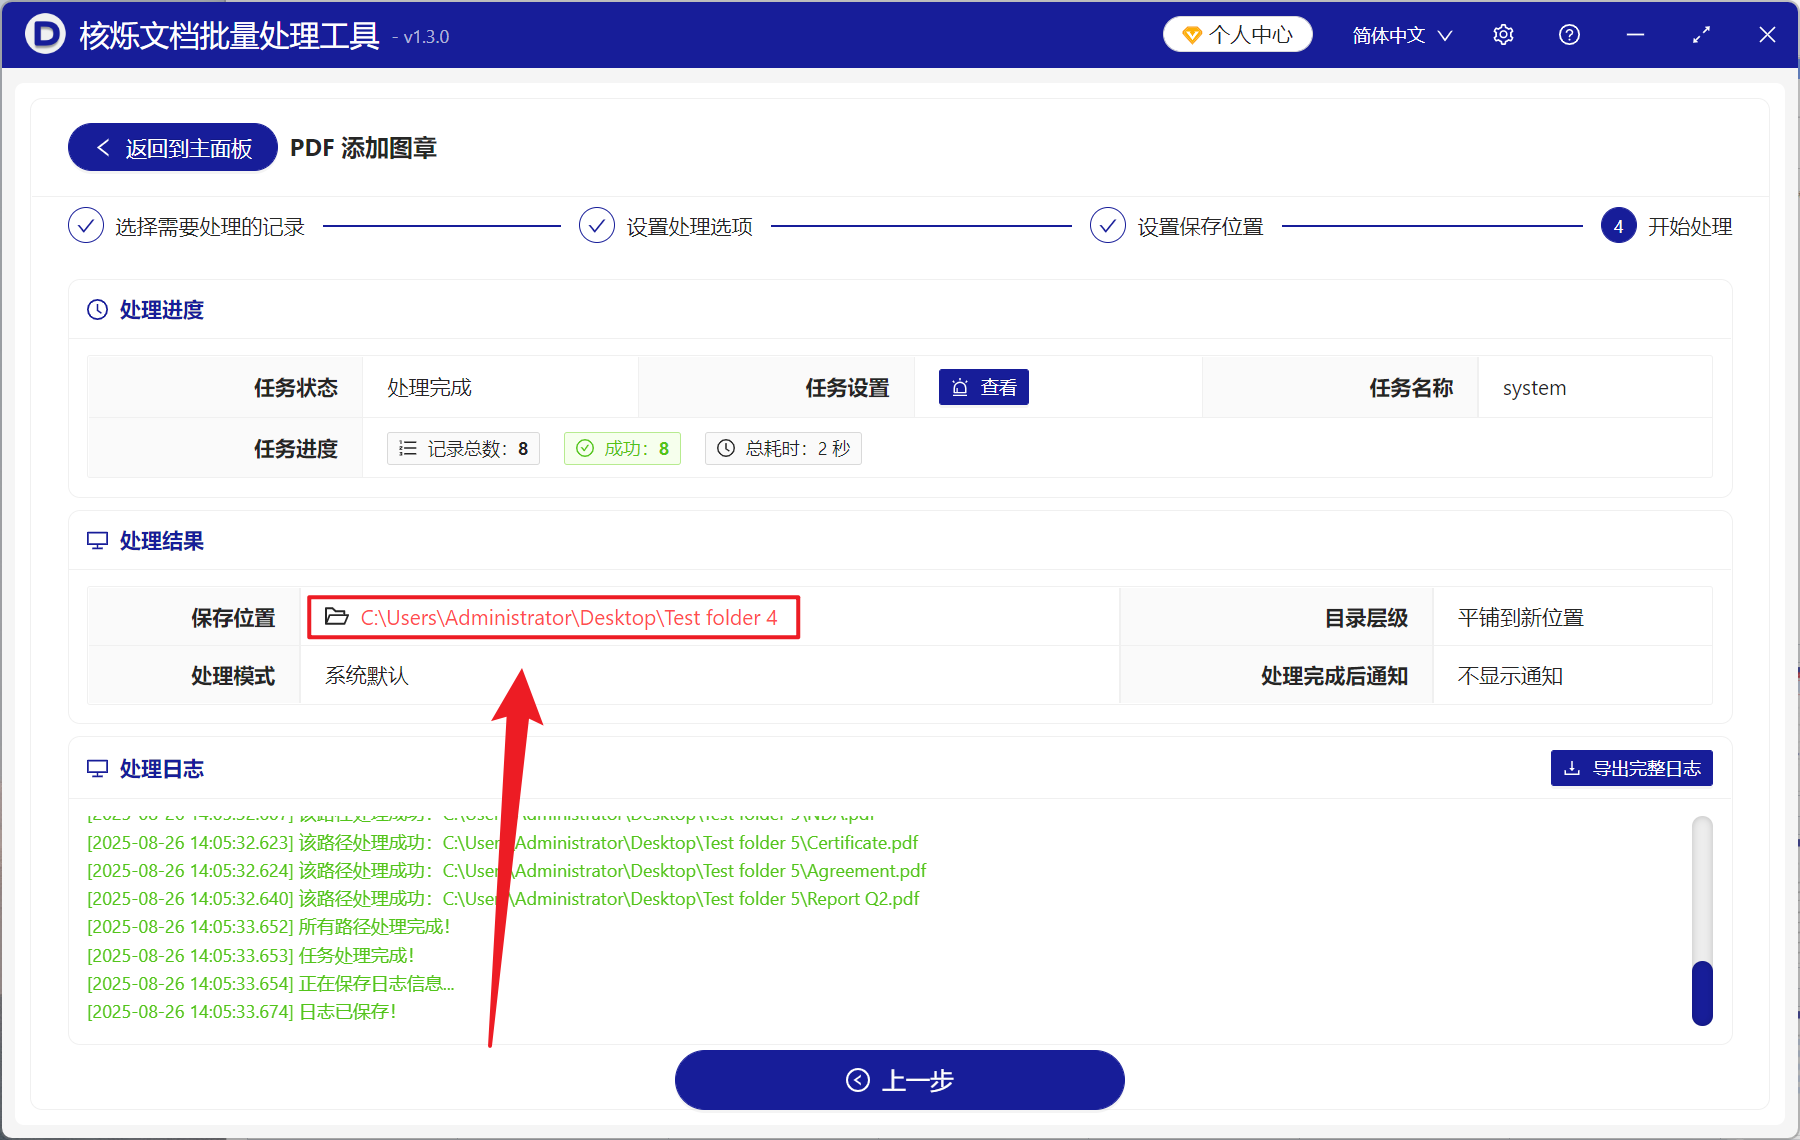Click the app logo in the title bar

pyautogui.click(x=44, y=34)
